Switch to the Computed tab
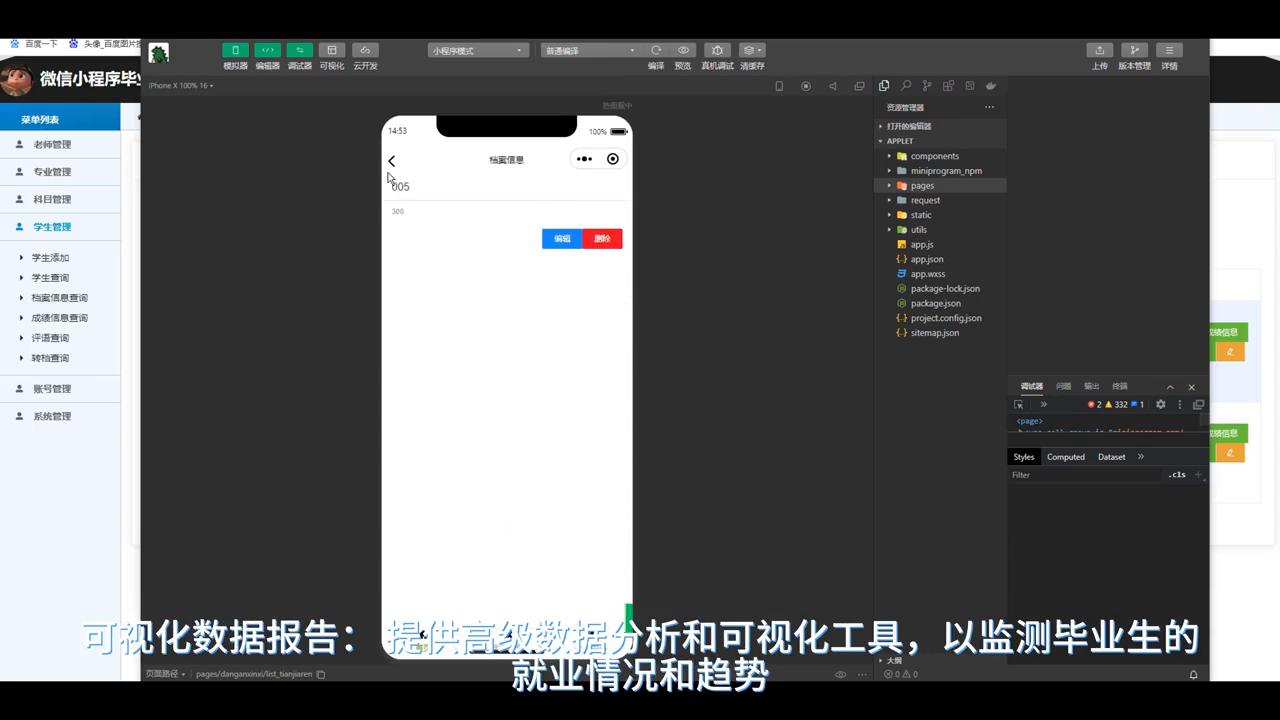This screenshot has height=720, width=1280. pyautogui.click(x=1065, y=457)
